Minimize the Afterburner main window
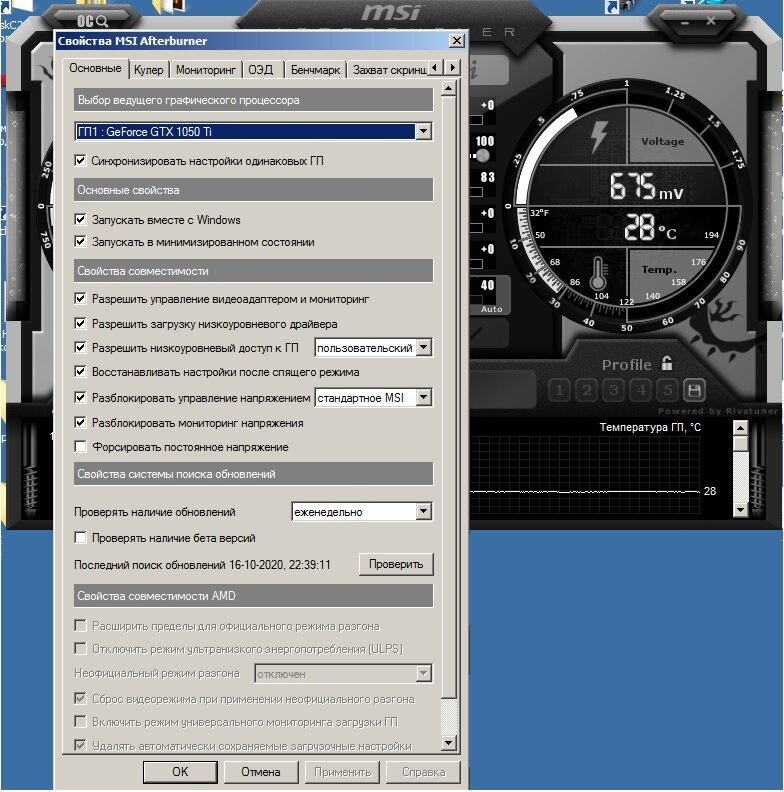 (x=685, y=23)
